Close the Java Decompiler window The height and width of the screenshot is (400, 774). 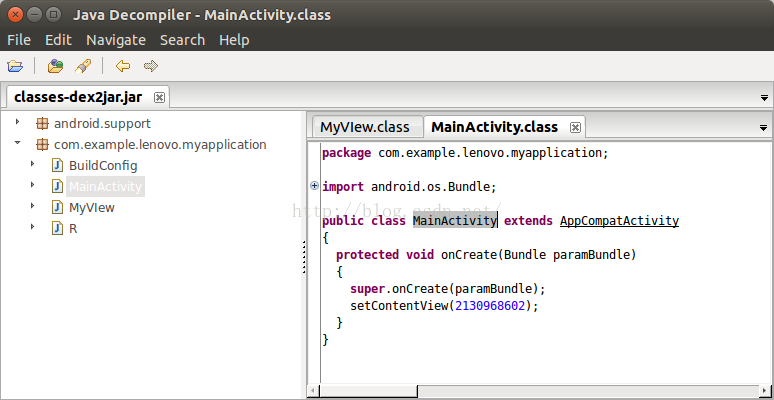15,14
